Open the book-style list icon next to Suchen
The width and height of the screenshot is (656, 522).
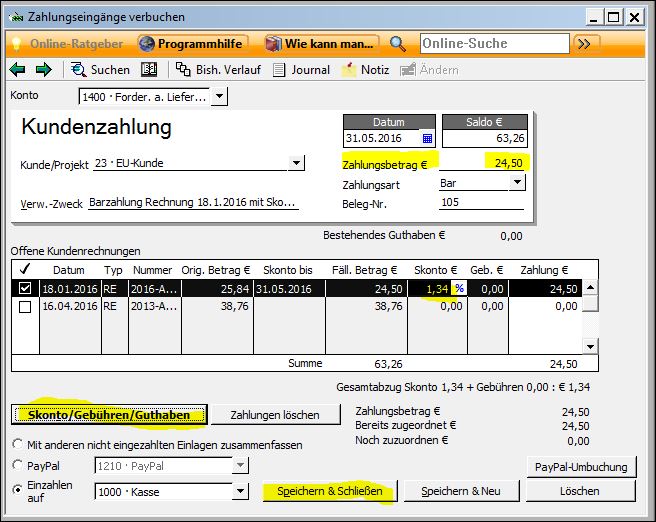coord(149,69)
